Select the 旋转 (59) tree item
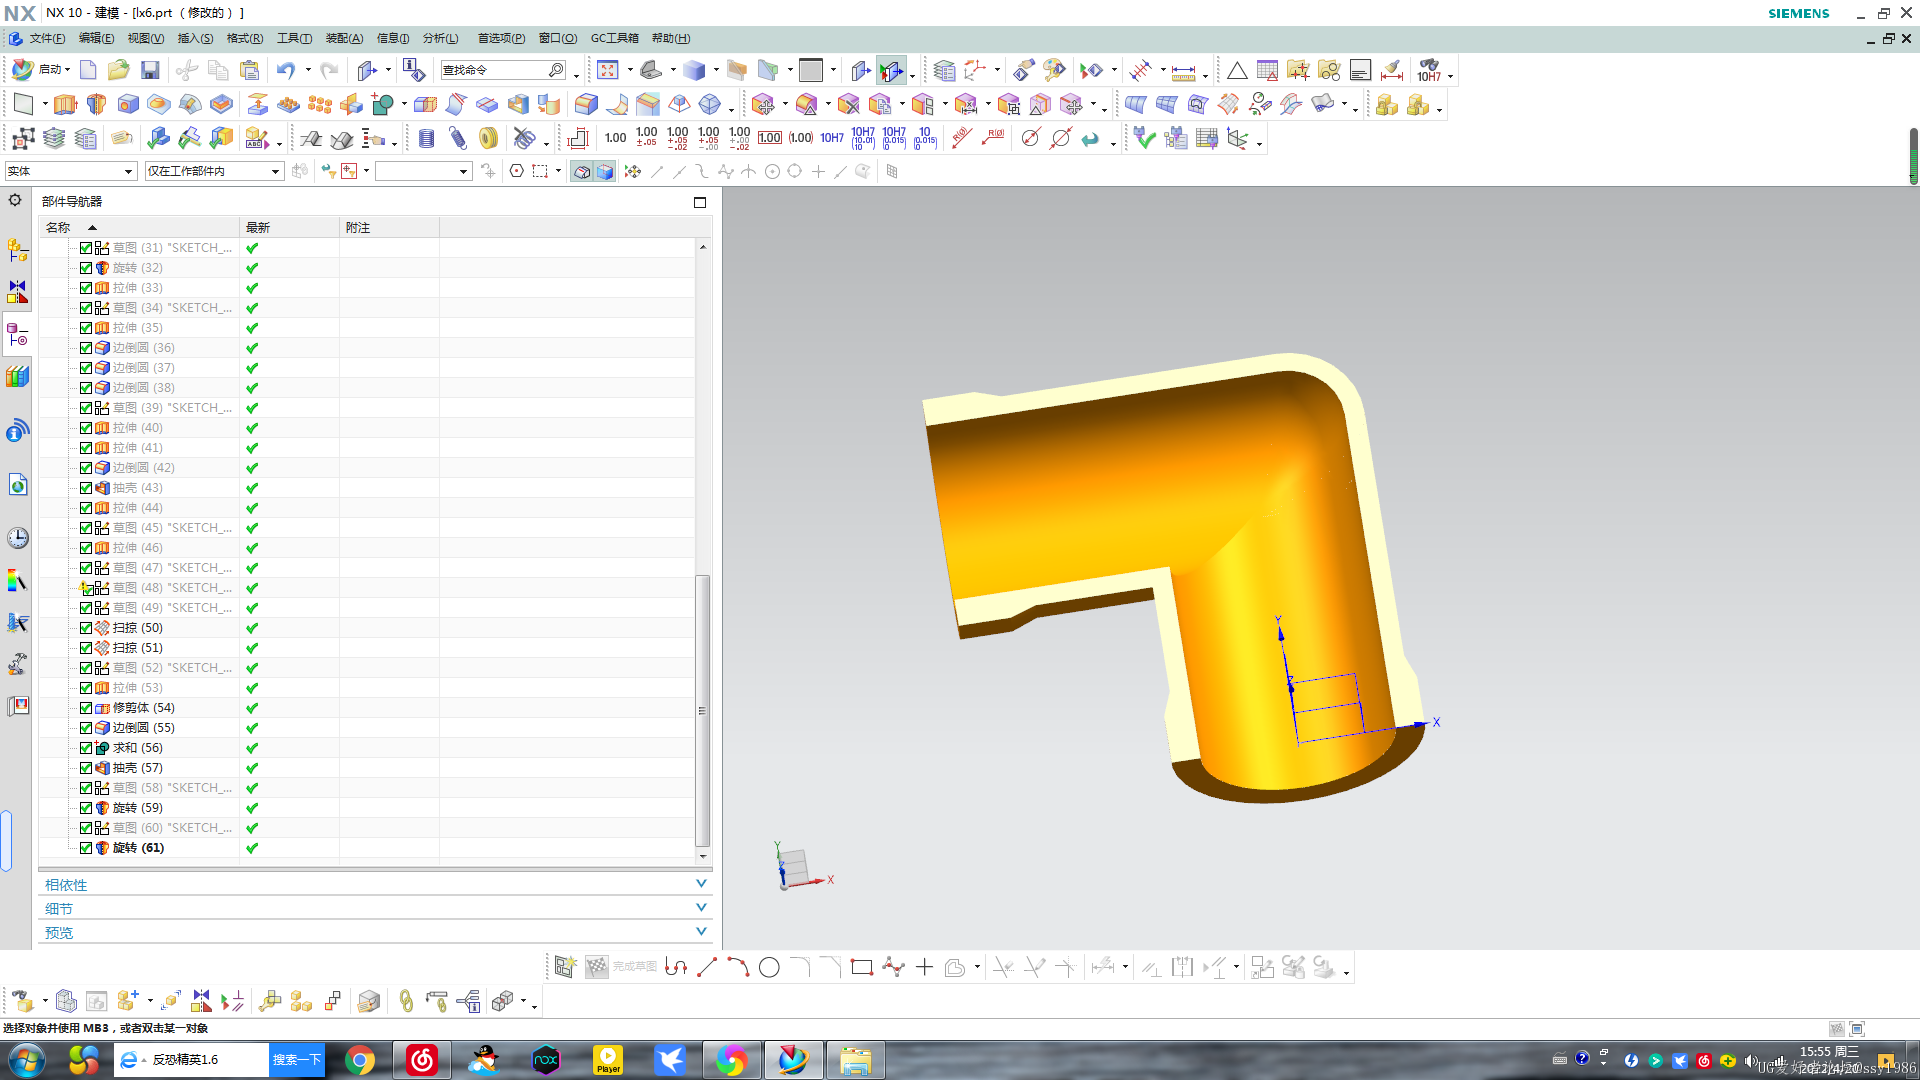The width and height of the screenshot is (1920, 1080). (137, 808)
